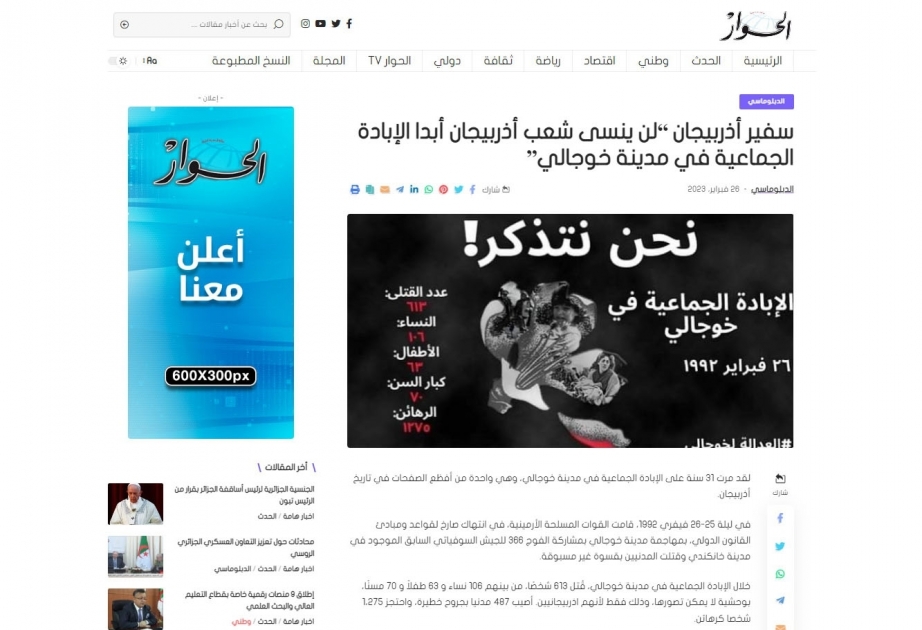Screen dimensions: 922x630
Task: Share on WhatsApp from the vertical share bar
Action: click(780, 574)
